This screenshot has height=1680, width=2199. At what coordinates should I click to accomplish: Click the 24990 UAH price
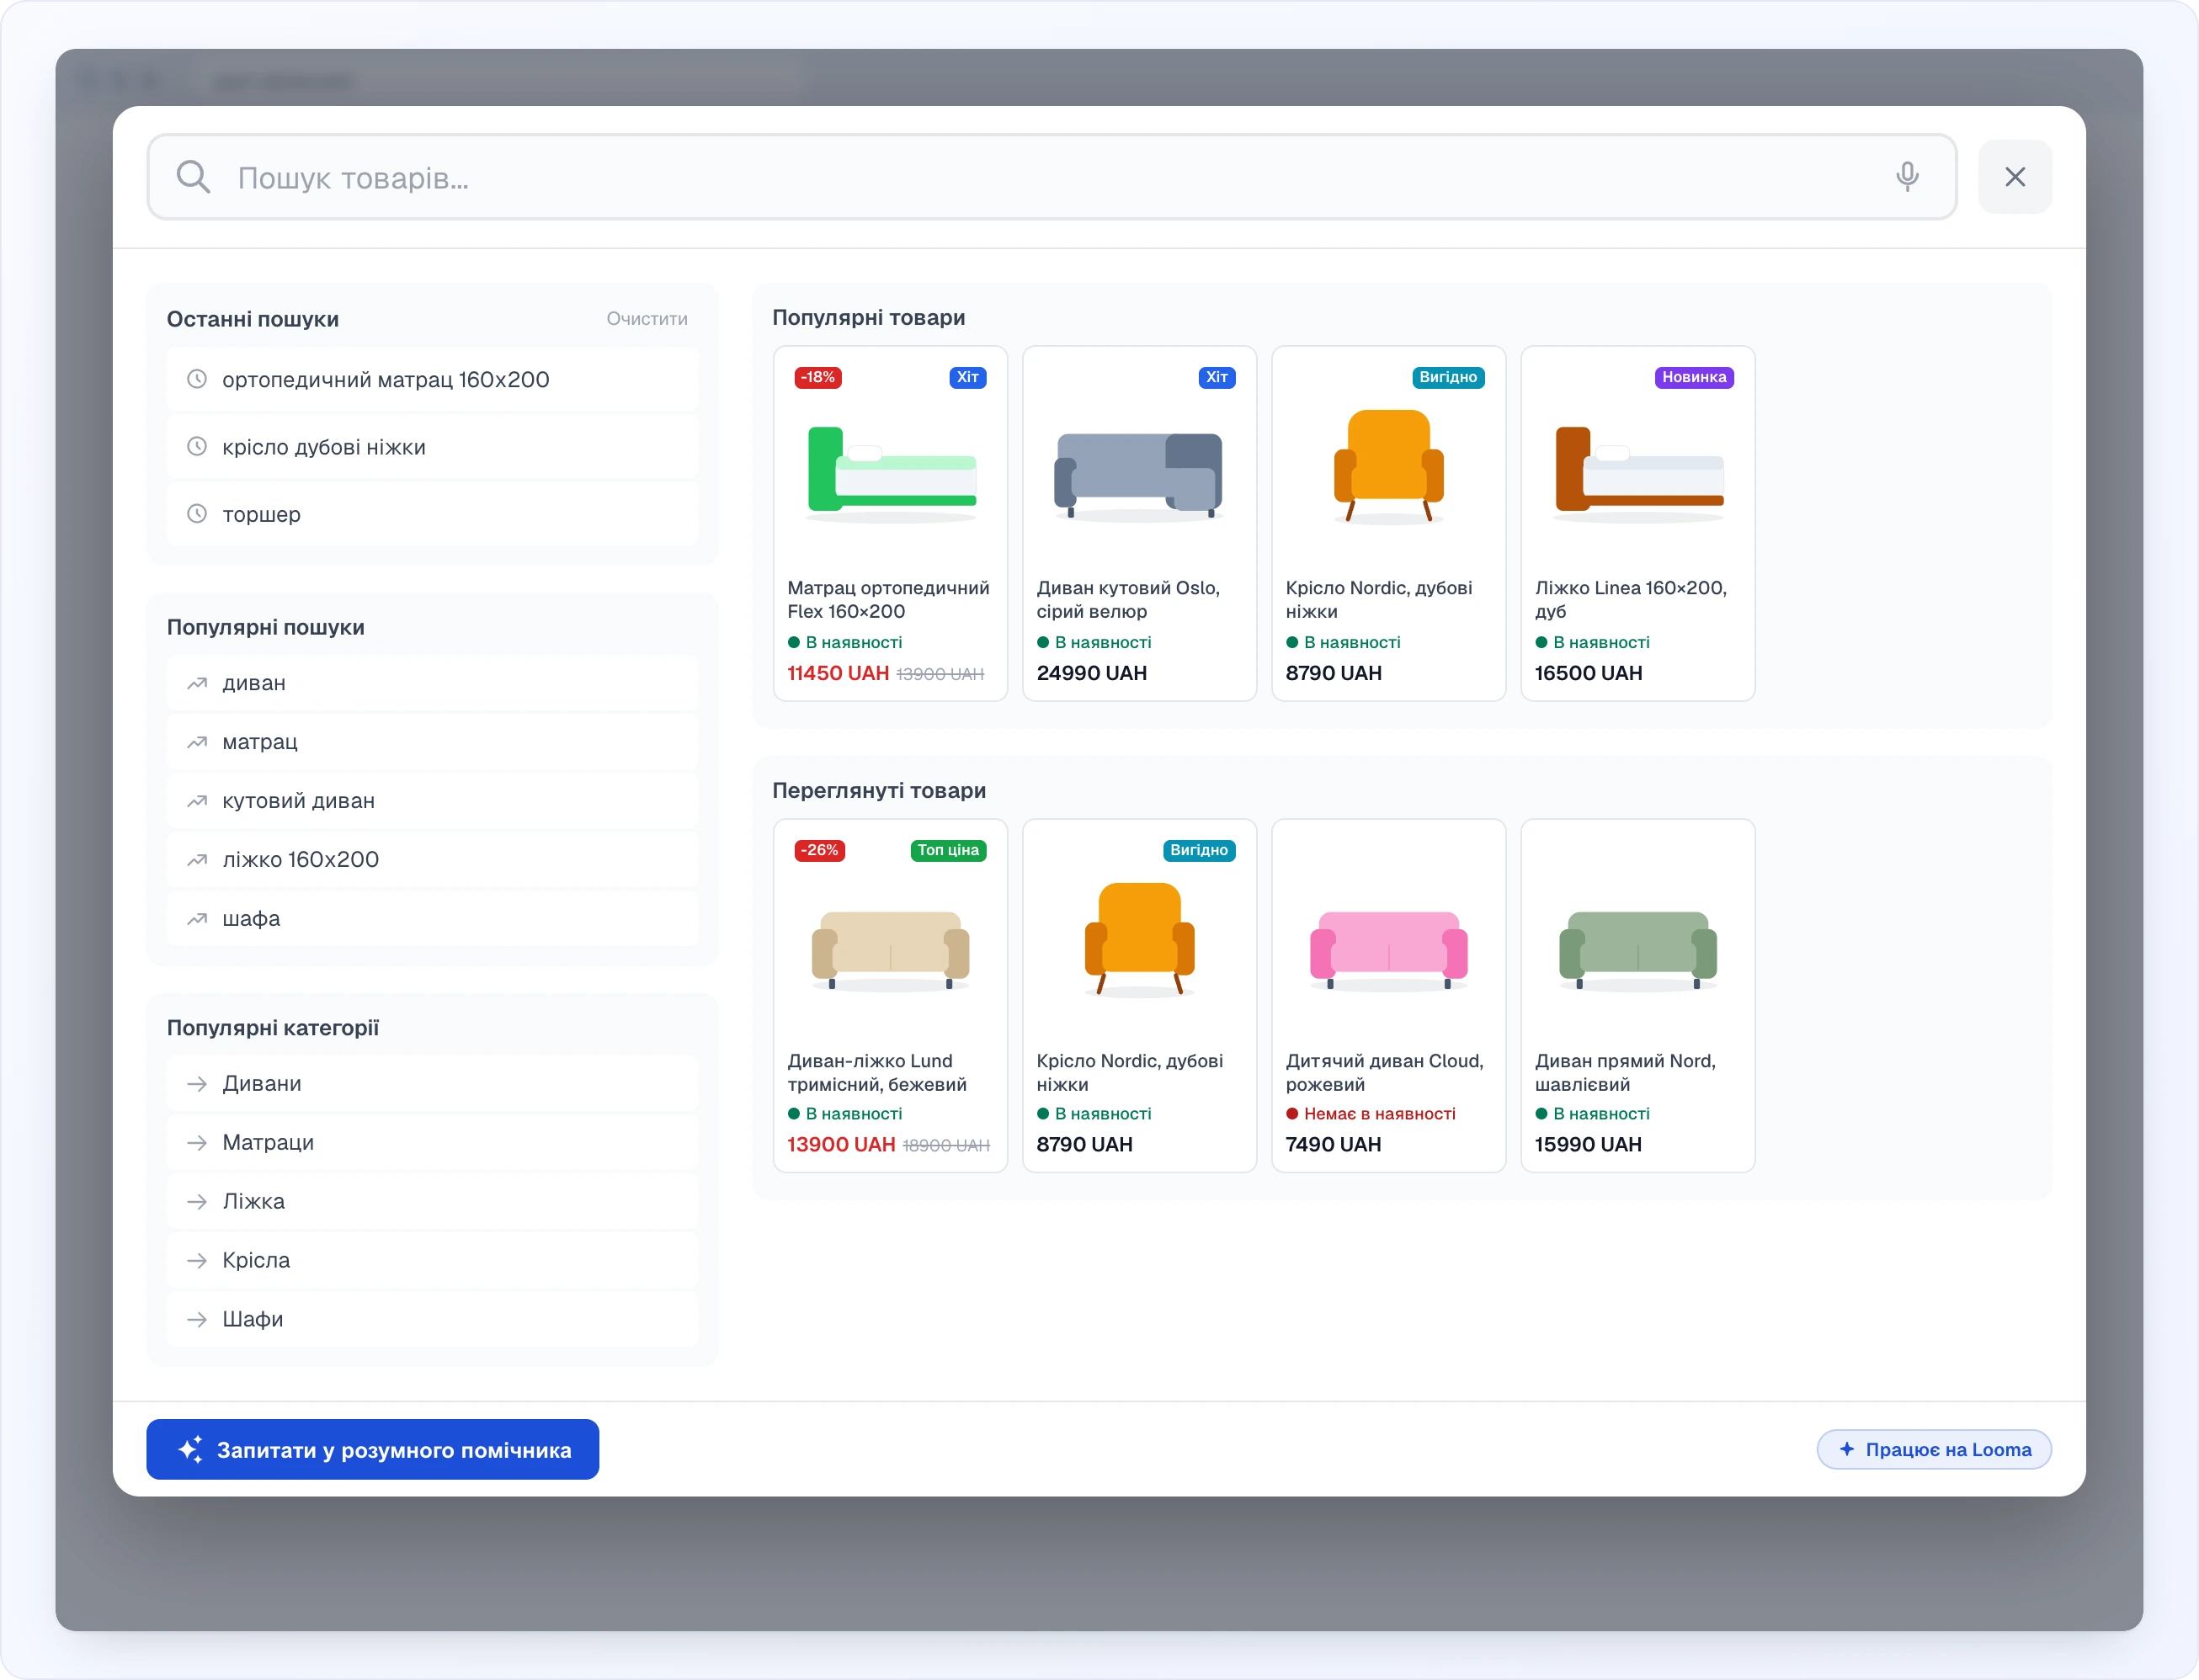click(x=1091, y=673)
